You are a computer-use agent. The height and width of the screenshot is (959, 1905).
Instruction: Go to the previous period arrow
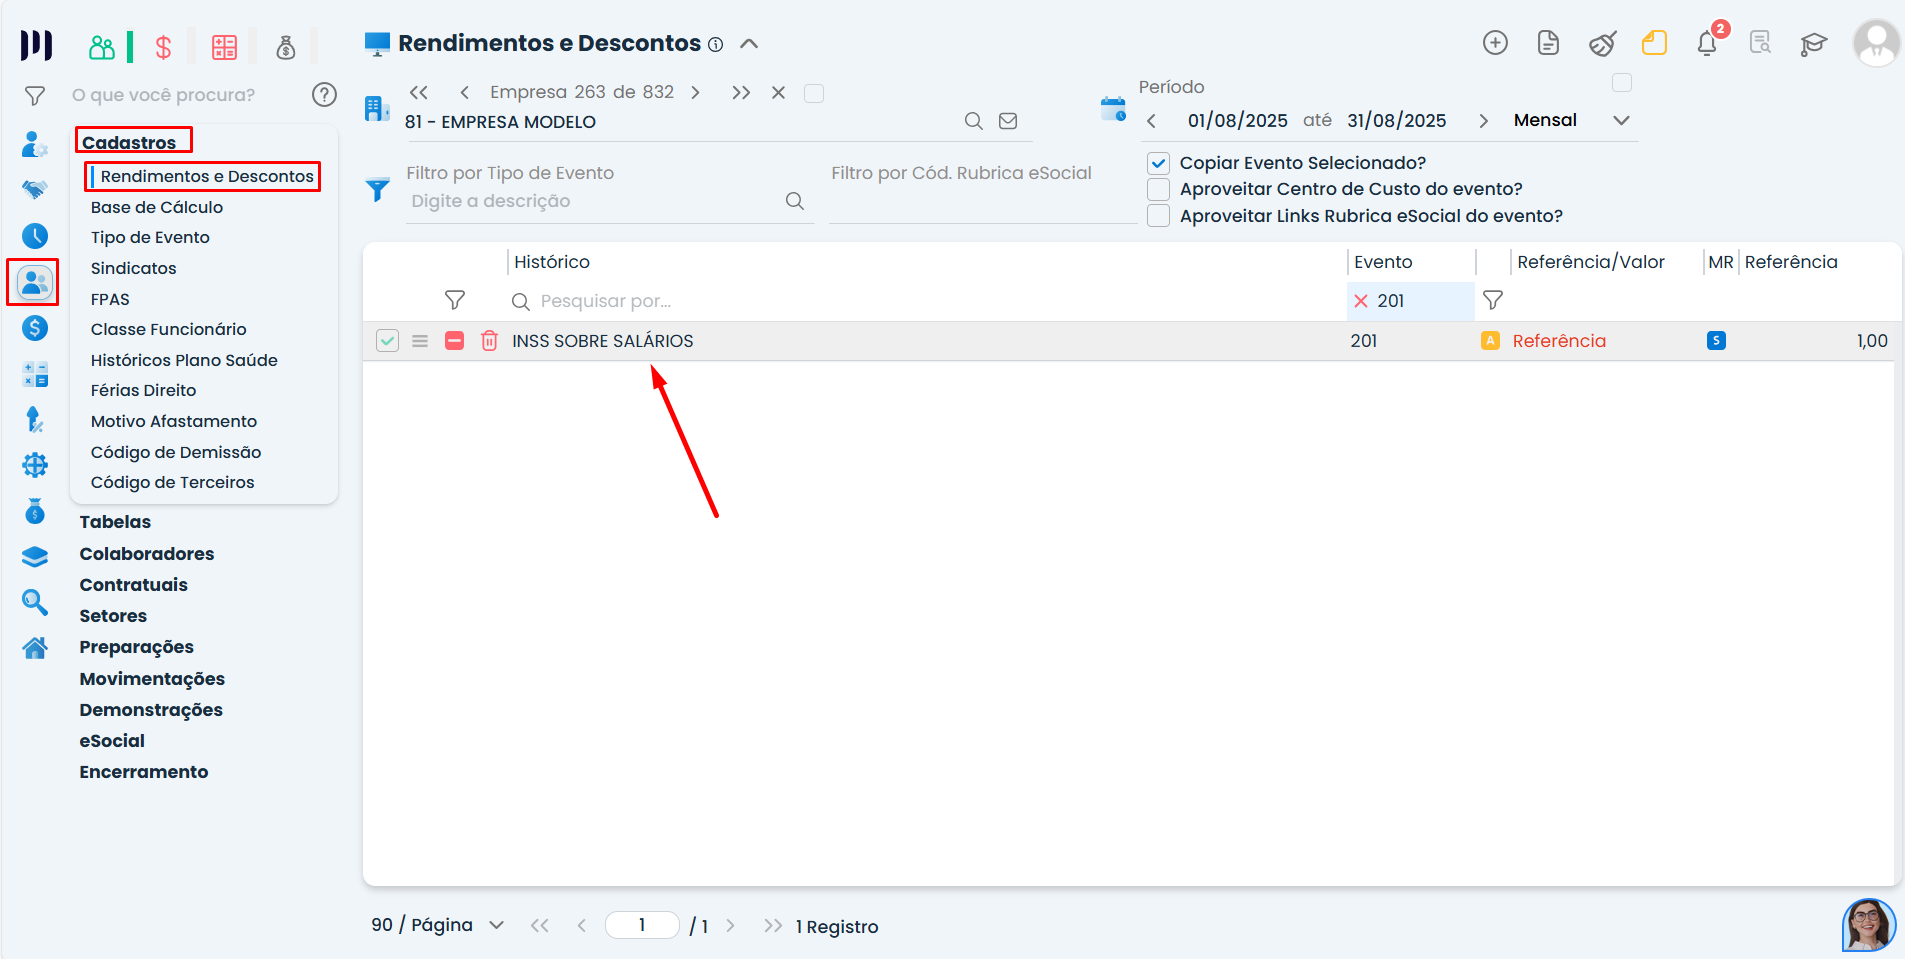click(x=1152, y=121)
